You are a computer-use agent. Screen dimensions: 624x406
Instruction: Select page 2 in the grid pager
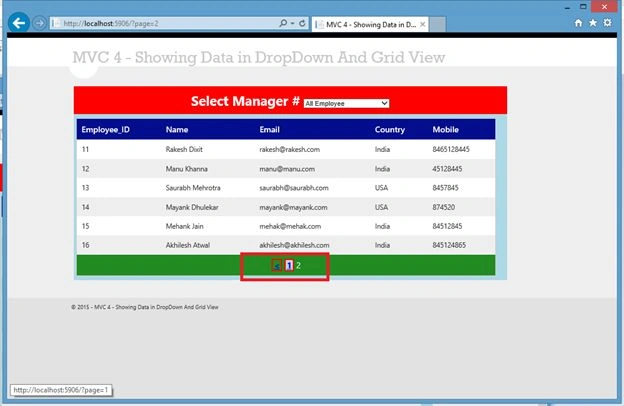(298, 265)
